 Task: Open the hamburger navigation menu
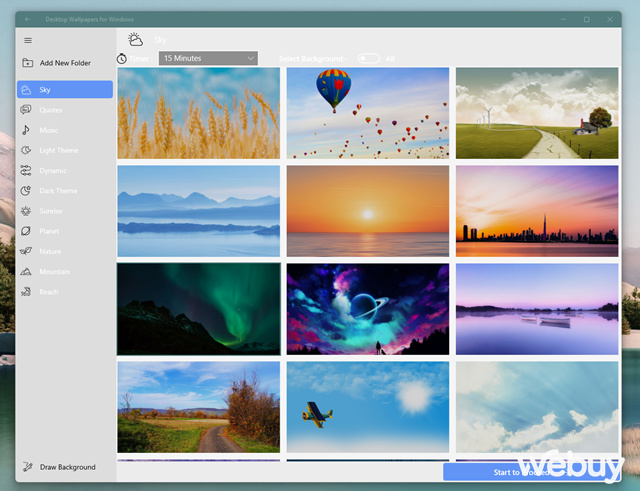[28, 40]
